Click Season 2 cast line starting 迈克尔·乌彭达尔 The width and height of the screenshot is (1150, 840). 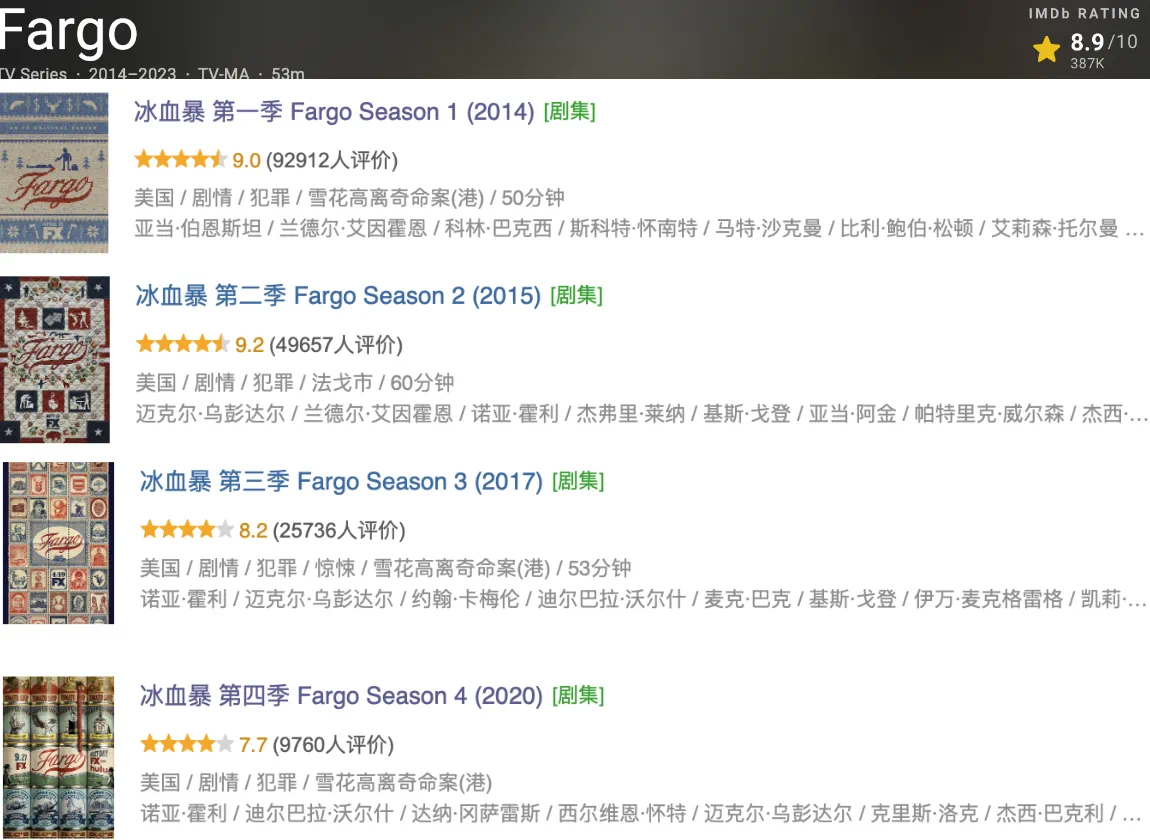pos(642,414)
